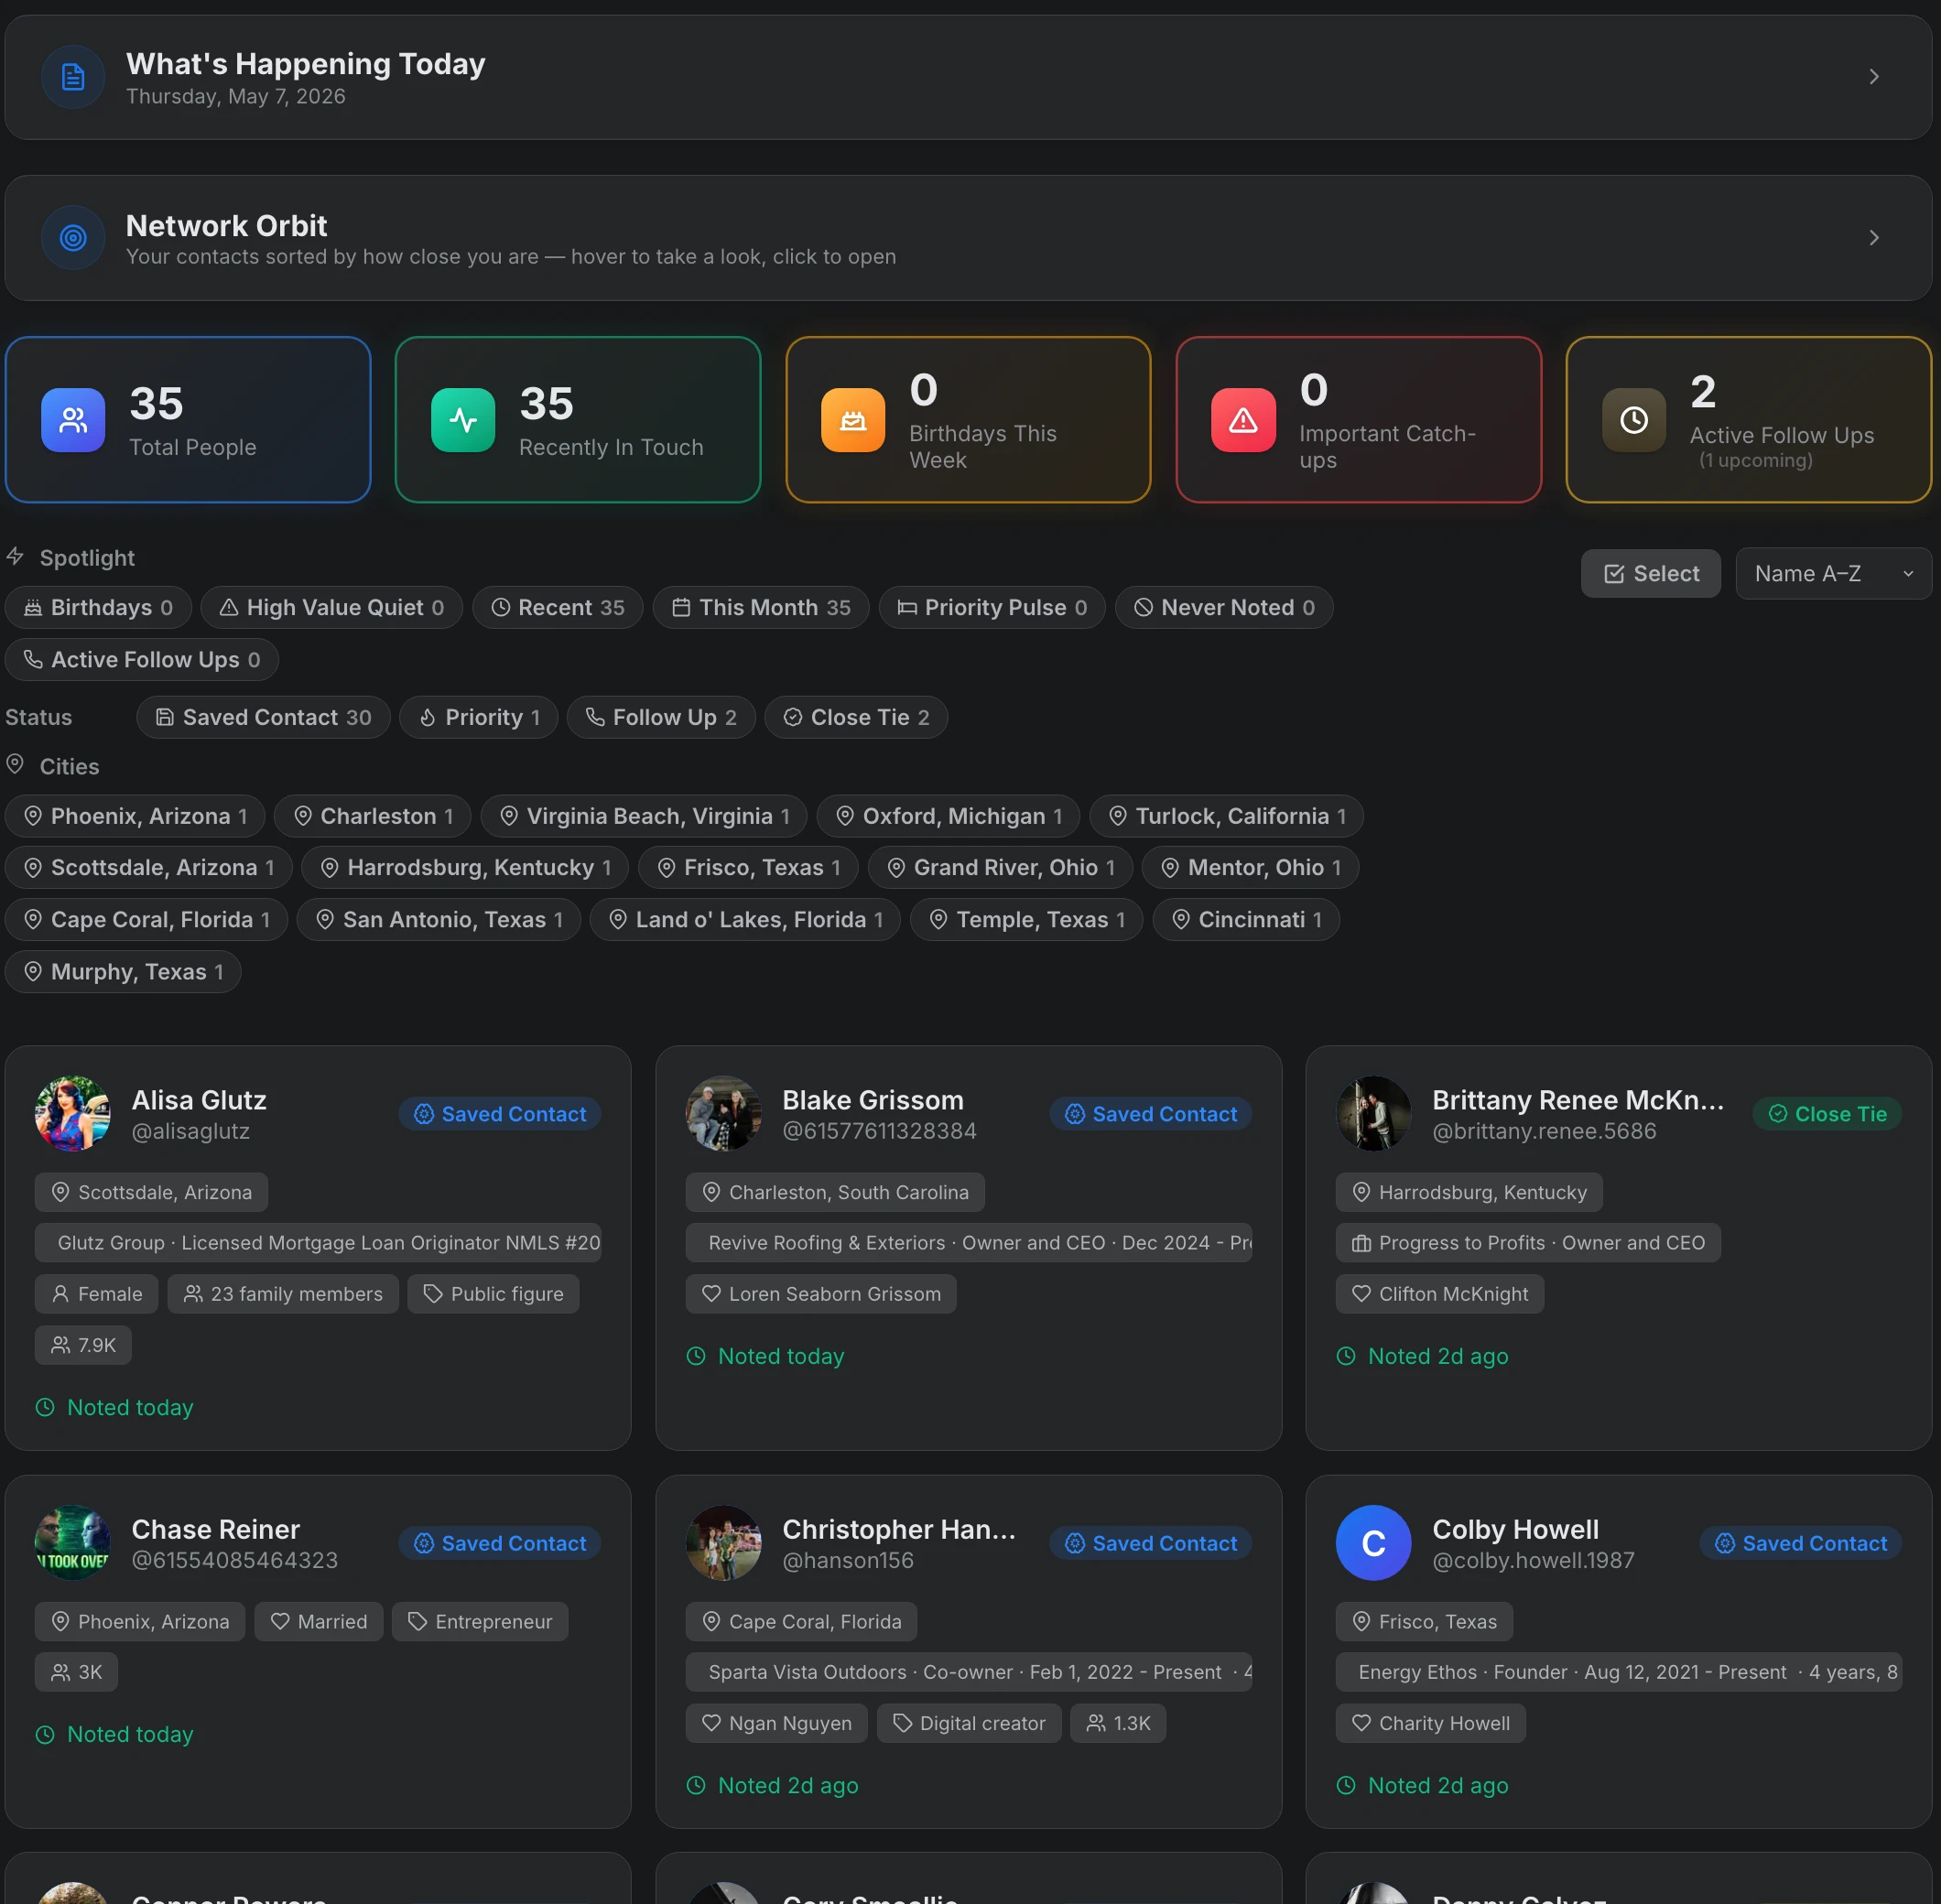
Task: Click the Close Tie badge on Brittany's card
Action: point(1827,1114)
